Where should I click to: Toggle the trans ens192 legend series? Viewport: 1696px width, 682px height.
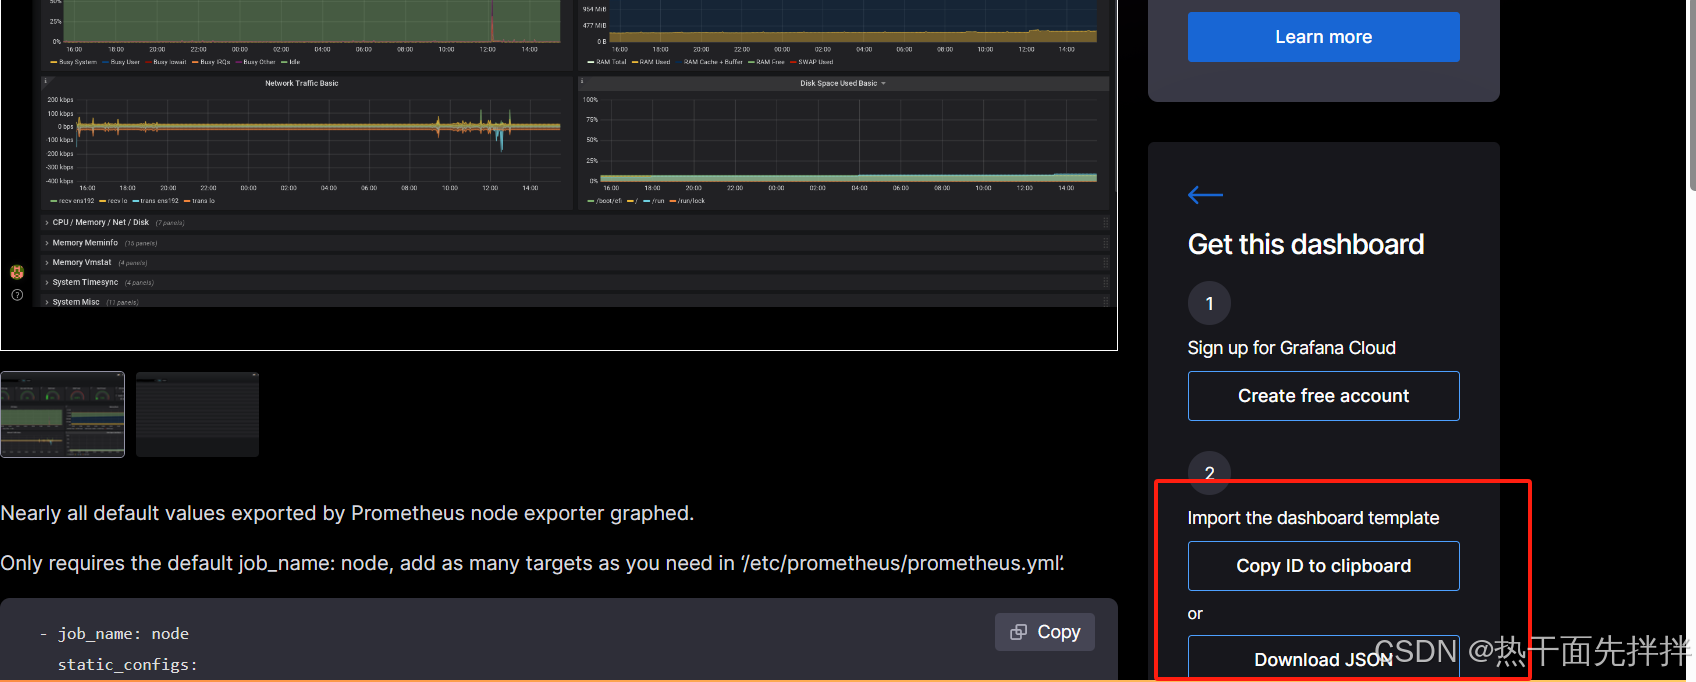(x=155, y=201)
